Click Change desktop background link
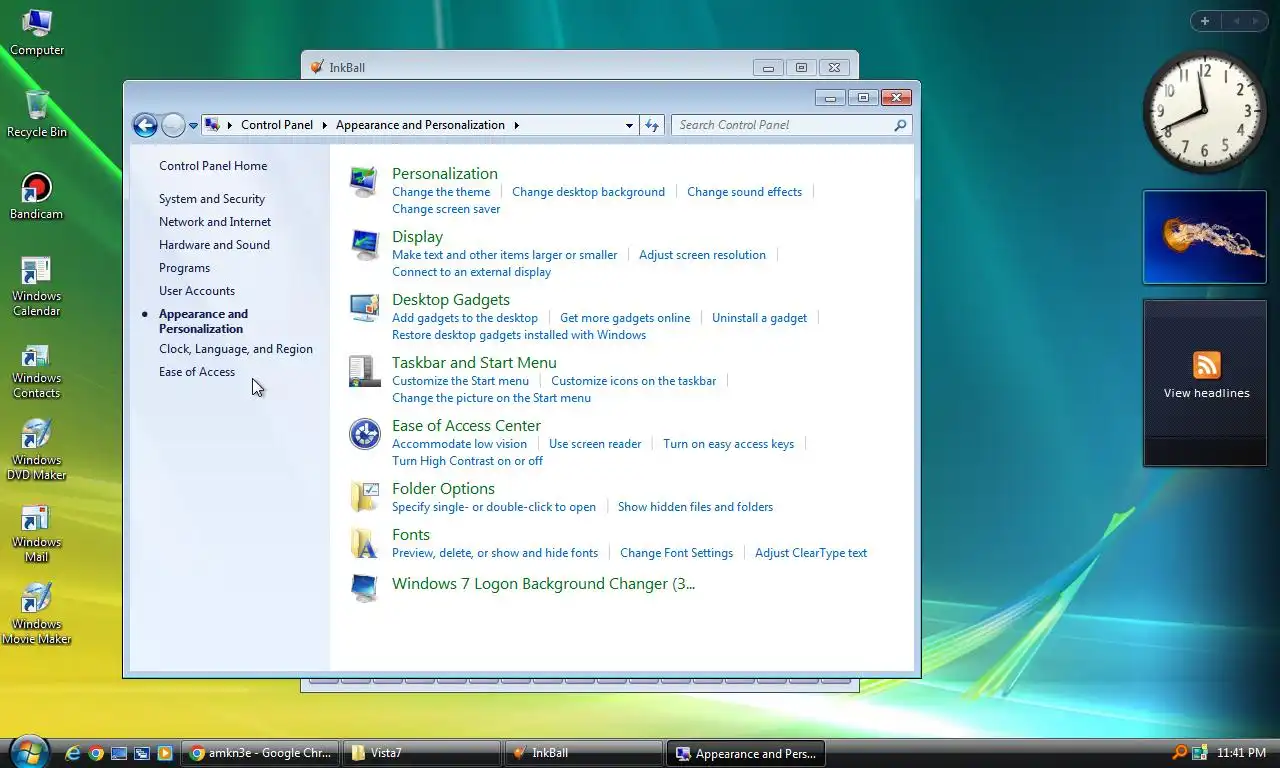Image resolution: width=1280 pixels, height=768 pixels. pyautogui.click(x=588, y=192)
